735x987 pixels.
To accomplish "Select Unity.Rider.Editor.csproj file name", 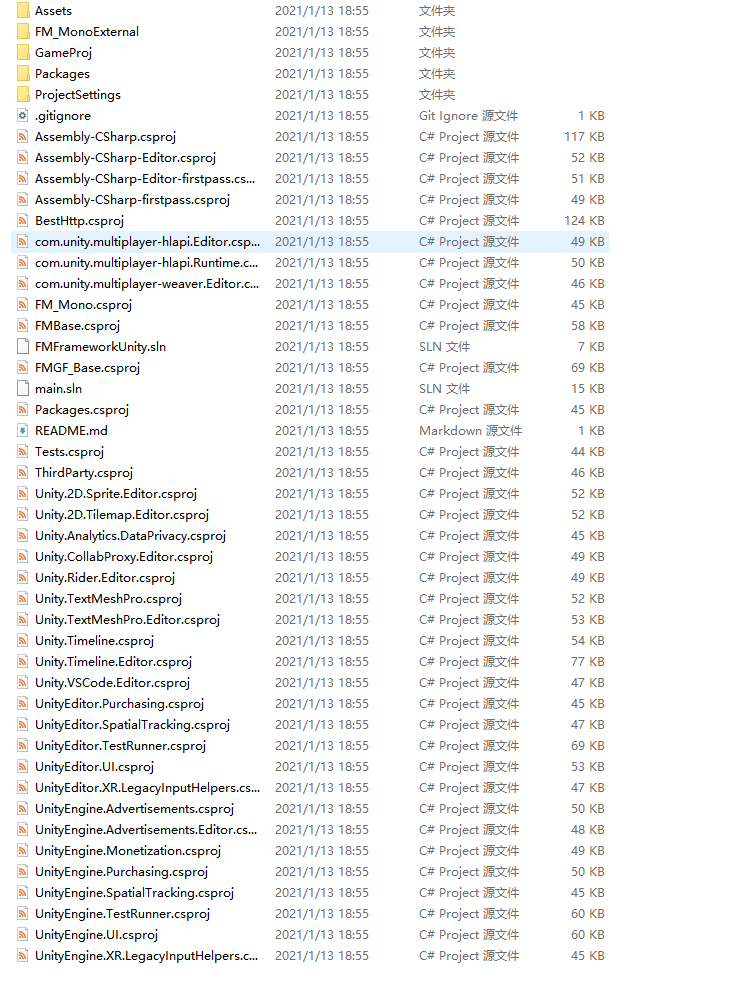I will 105,577.
